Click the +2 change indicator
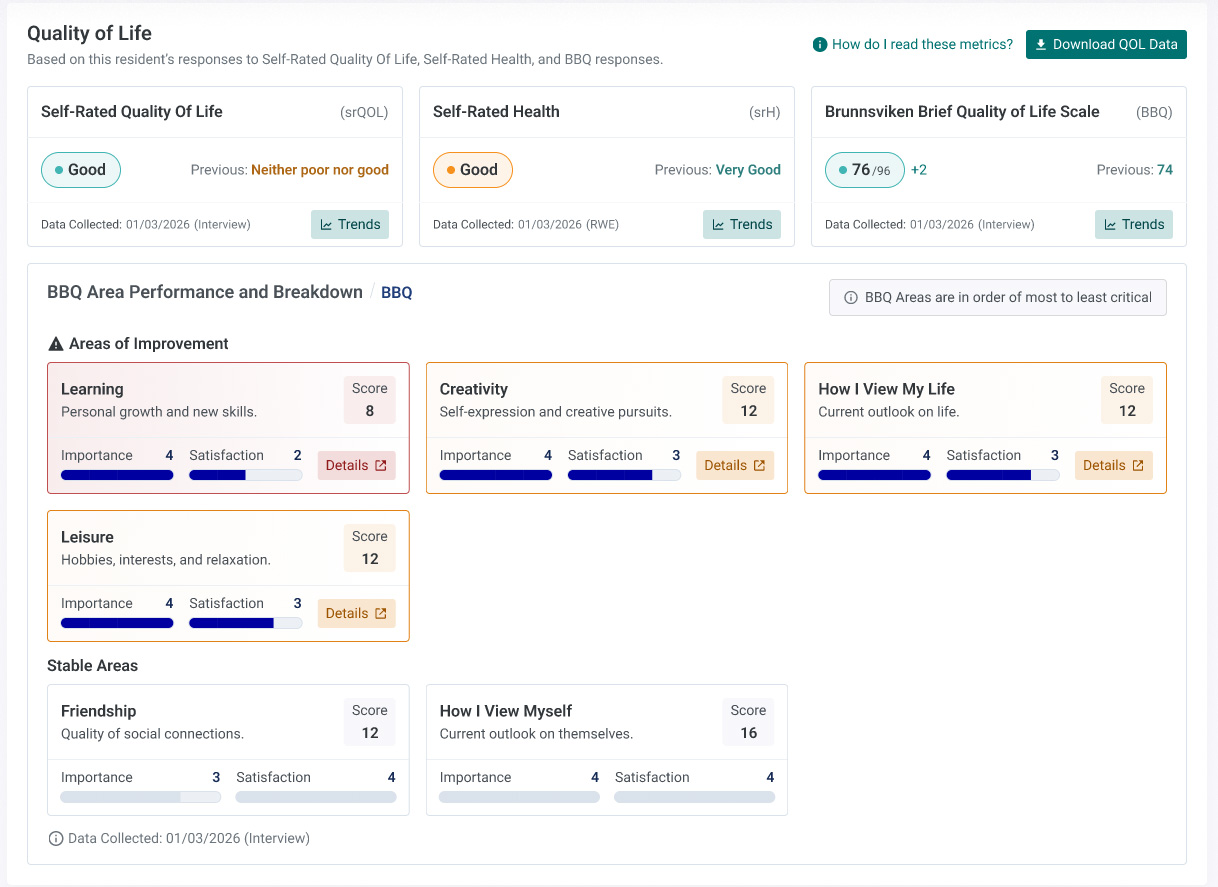This screenshot has height=887, width=1218. click(x=919, y=170)
